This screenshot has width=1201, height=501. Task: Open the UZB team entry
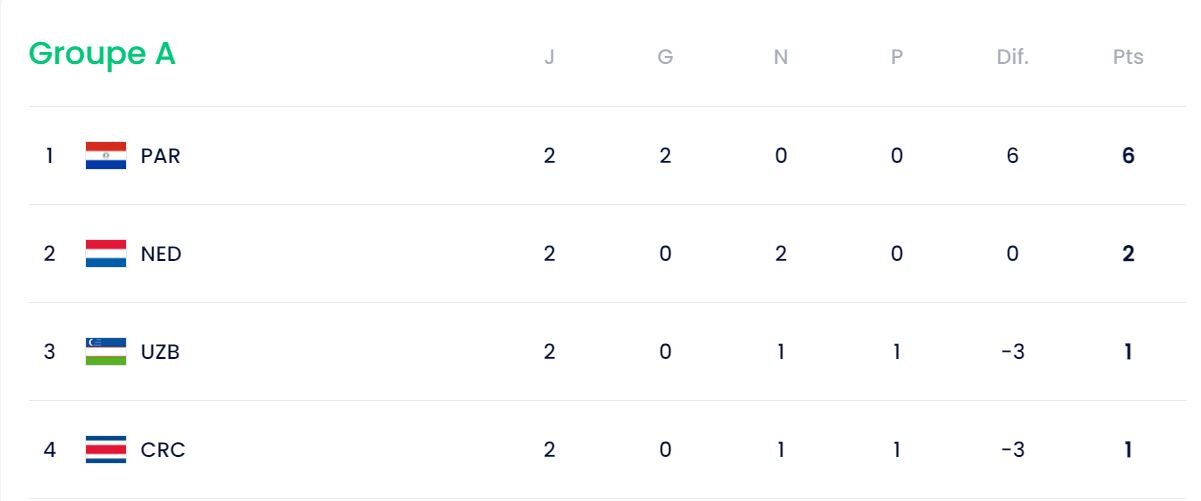(x=160, y=352)
